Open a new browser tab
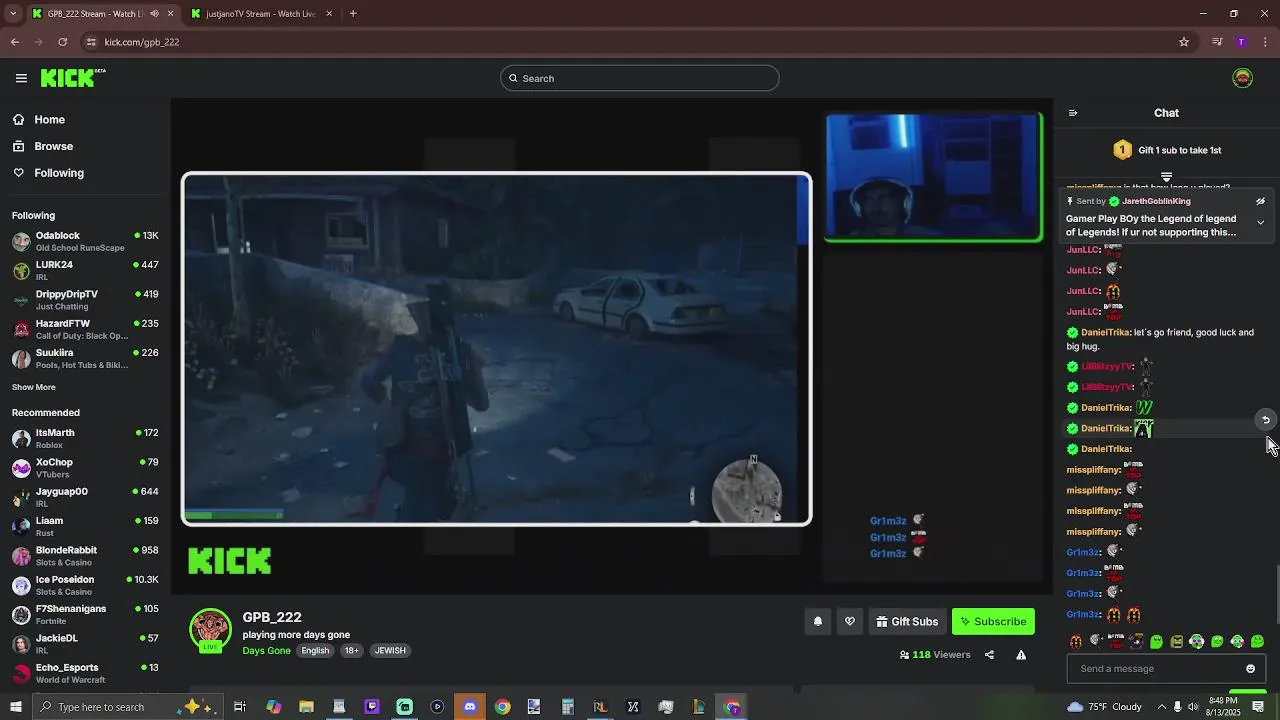The height and width of the screenshot is (720, 1280). tap(353, 14)
